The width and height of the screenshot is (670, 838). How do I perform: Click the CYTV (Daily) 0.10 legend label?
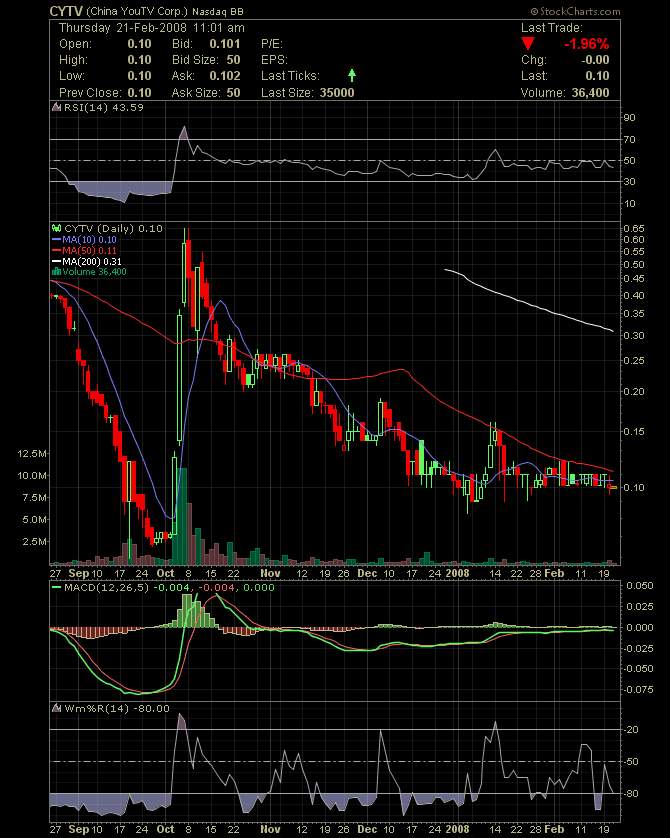[113, 228]
